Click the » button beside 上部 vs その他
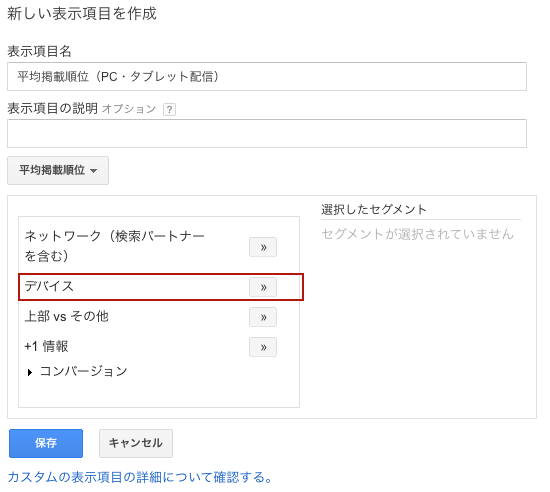 pos(263,317)
